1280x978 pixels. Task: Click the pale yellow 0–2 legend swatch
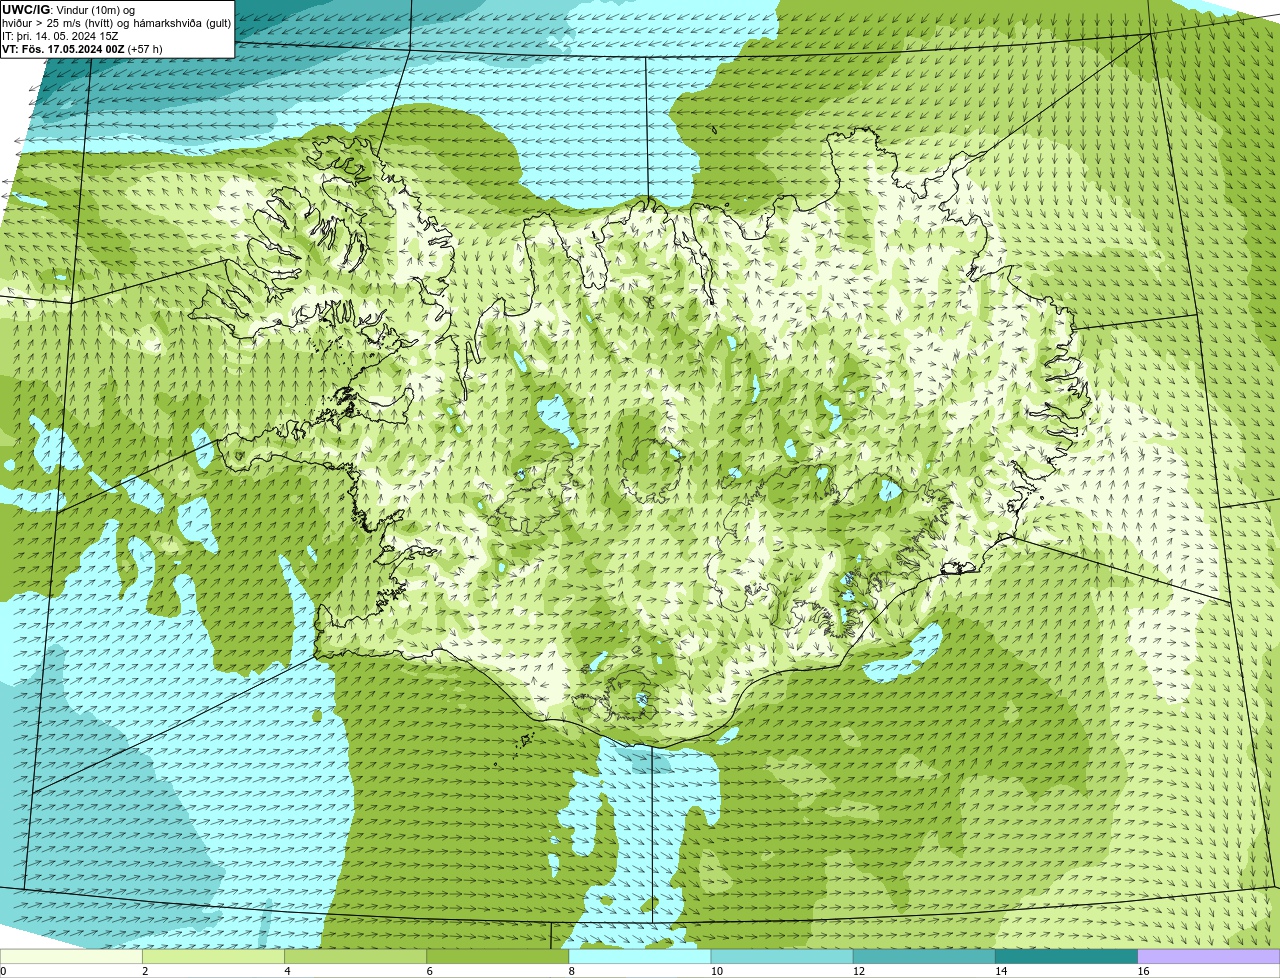click(x=71, y=957)
